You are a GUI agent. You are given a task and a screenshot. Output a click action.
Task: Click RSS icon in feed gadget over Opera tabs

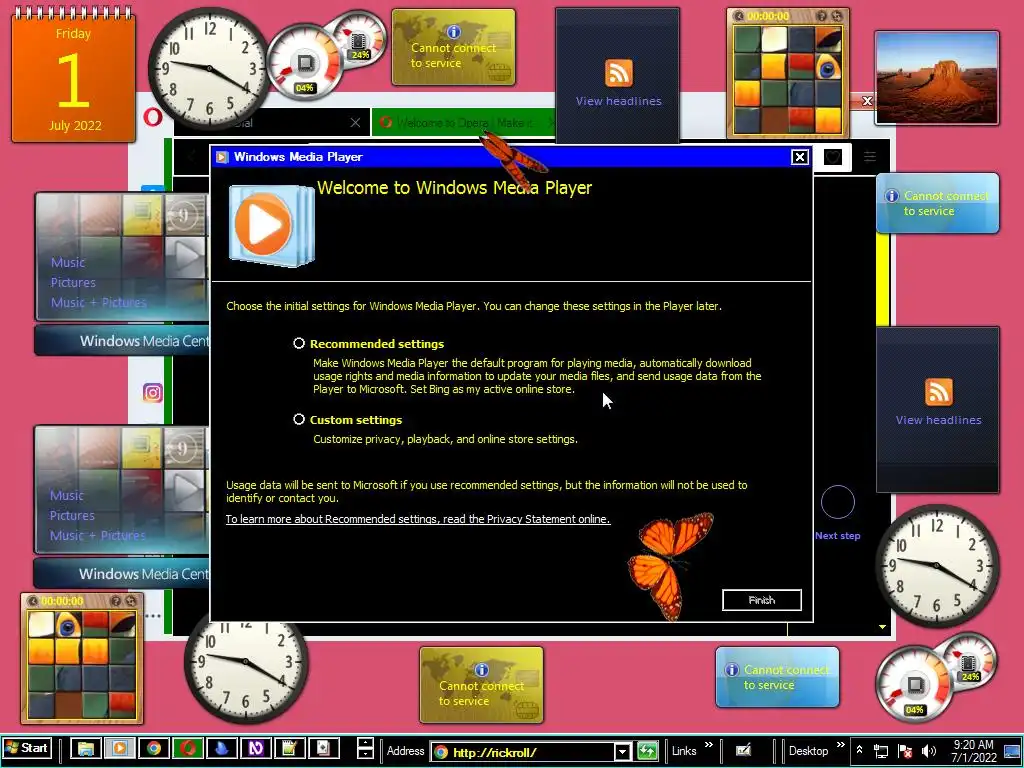618,72
